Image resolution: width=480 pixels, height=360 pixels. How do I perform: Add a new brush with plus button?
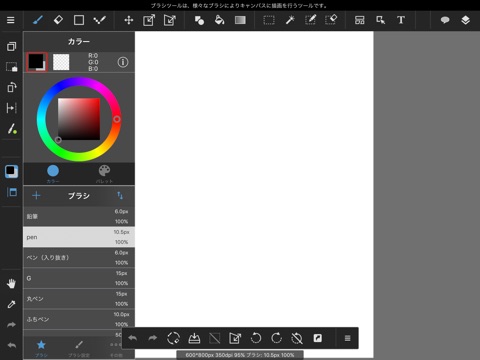point(36,195)
